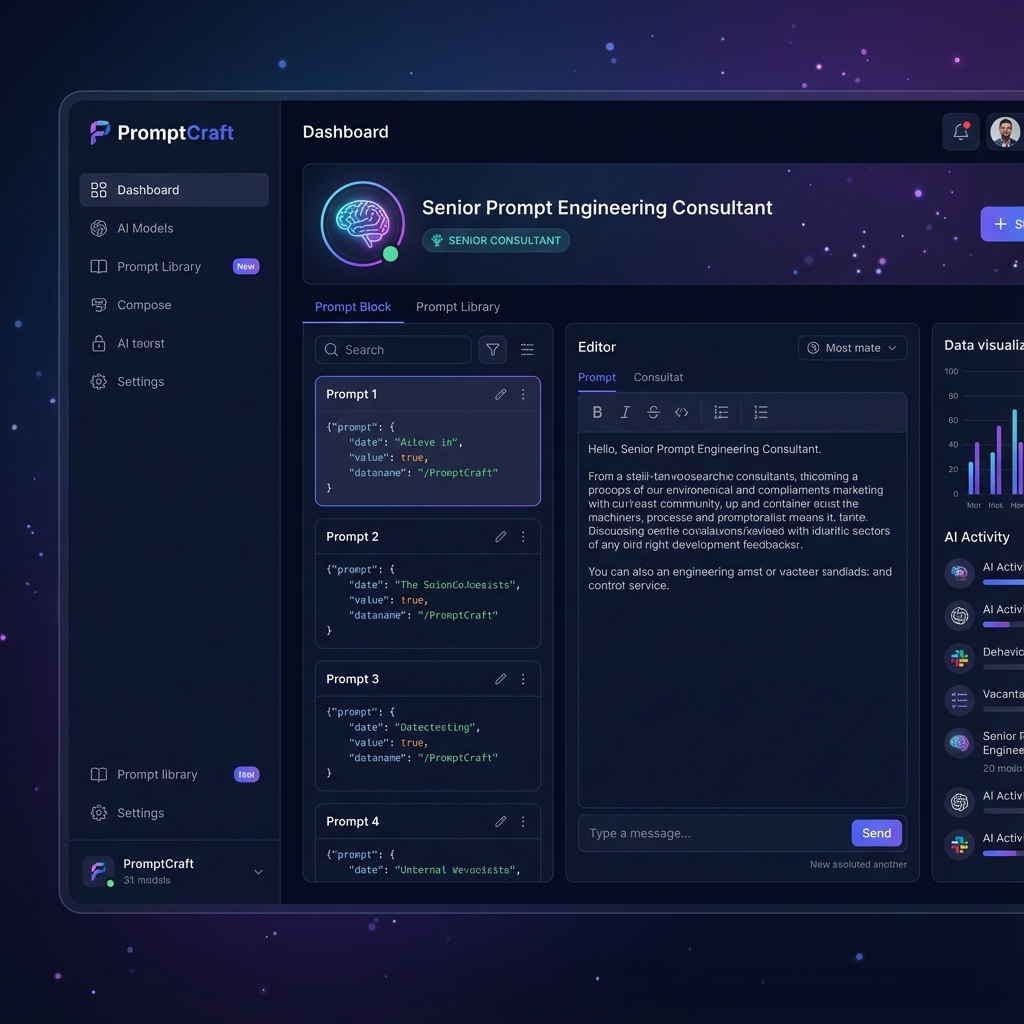Viewport: 1024px width, 1024px height.
Task: Click the notification bell icon
Action: (x=960, y=132)
